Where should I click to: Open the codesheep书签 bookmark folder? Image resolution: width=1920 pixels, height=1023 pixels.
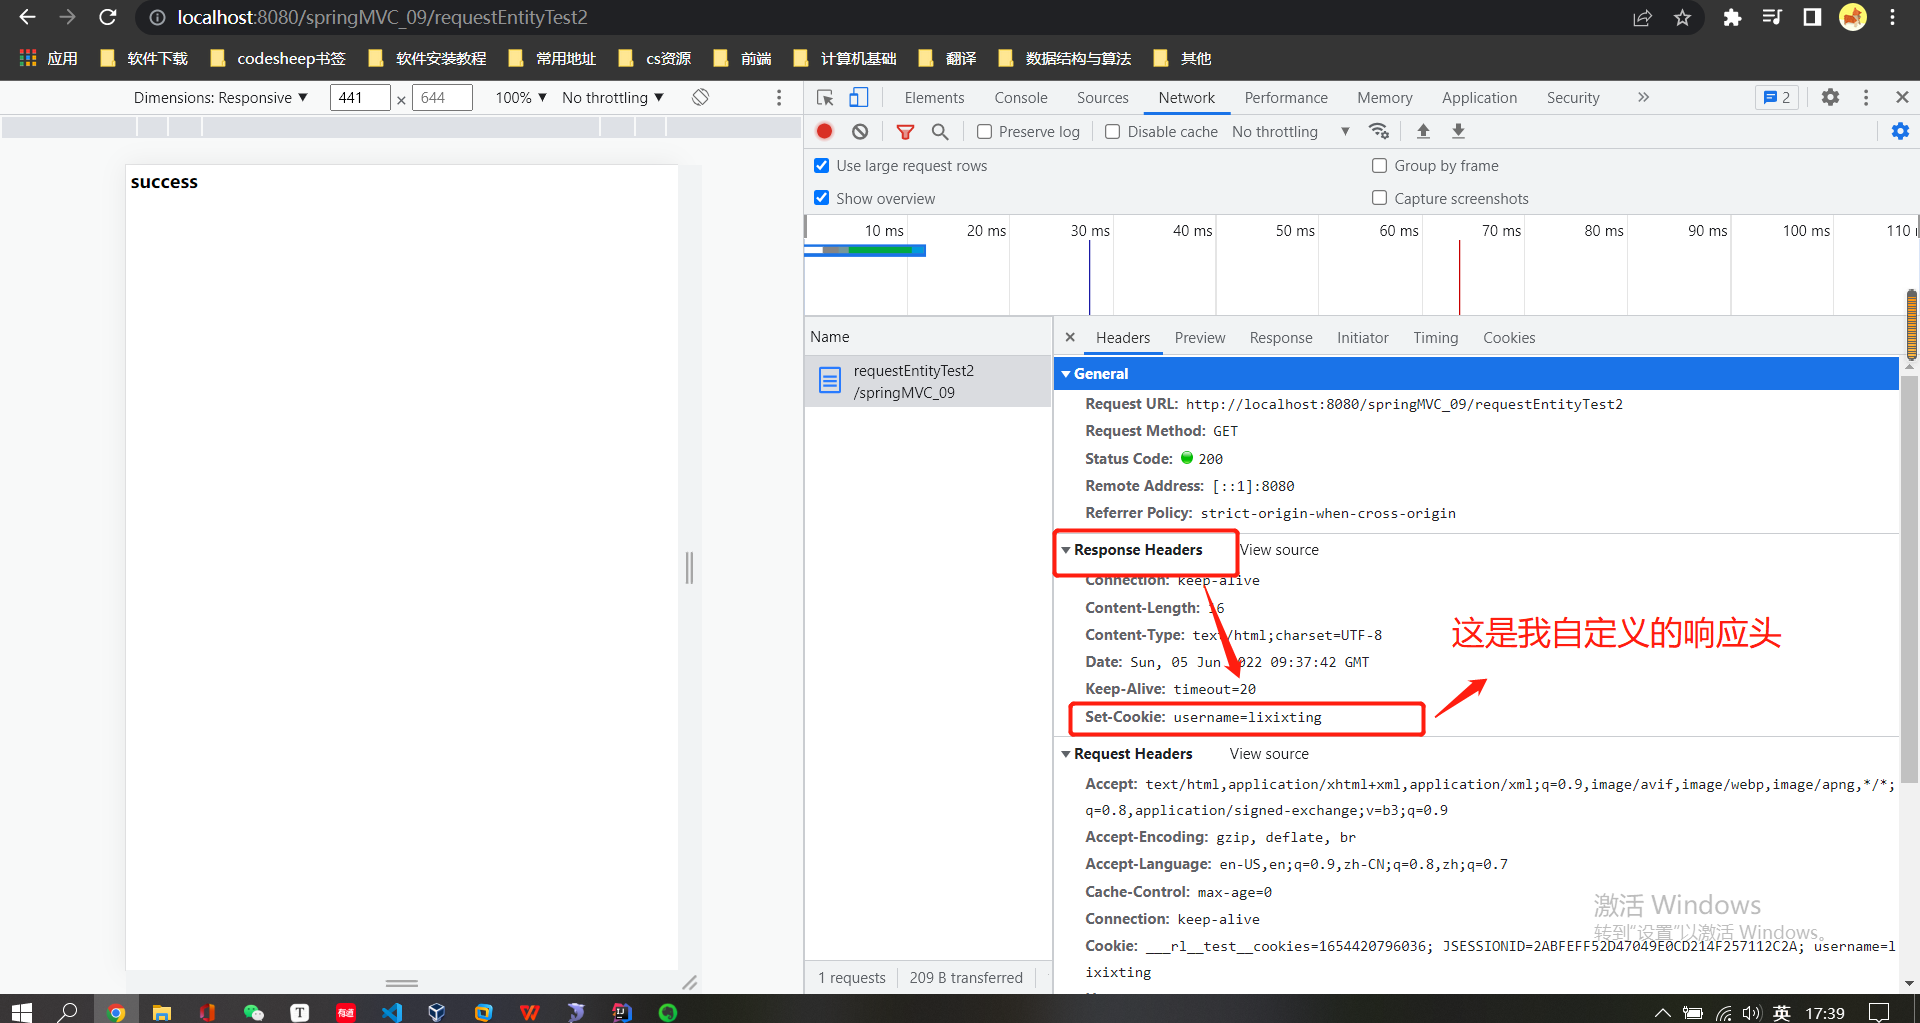tap(278, 58)
